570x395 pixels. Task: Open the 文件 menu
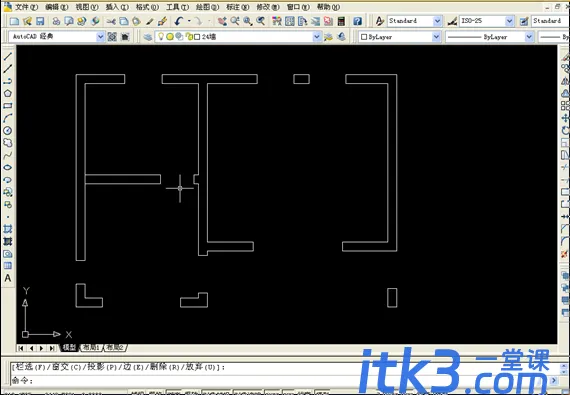pos(26,7)
